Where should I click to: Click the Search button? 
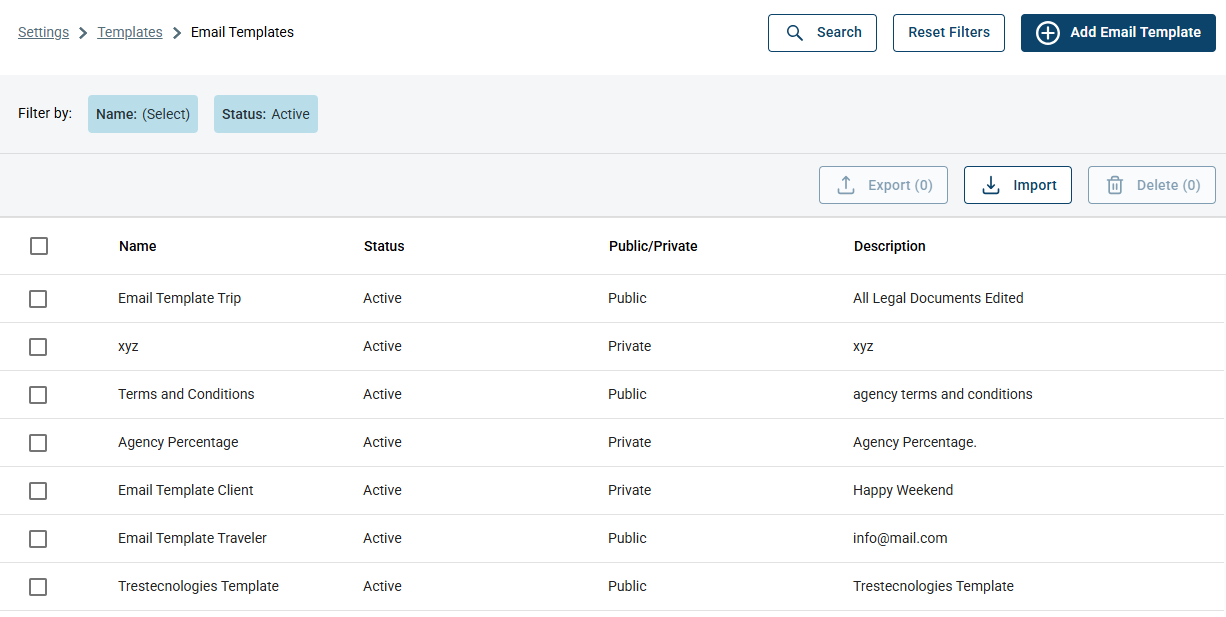pyautogui.click(x=822, y=33)
